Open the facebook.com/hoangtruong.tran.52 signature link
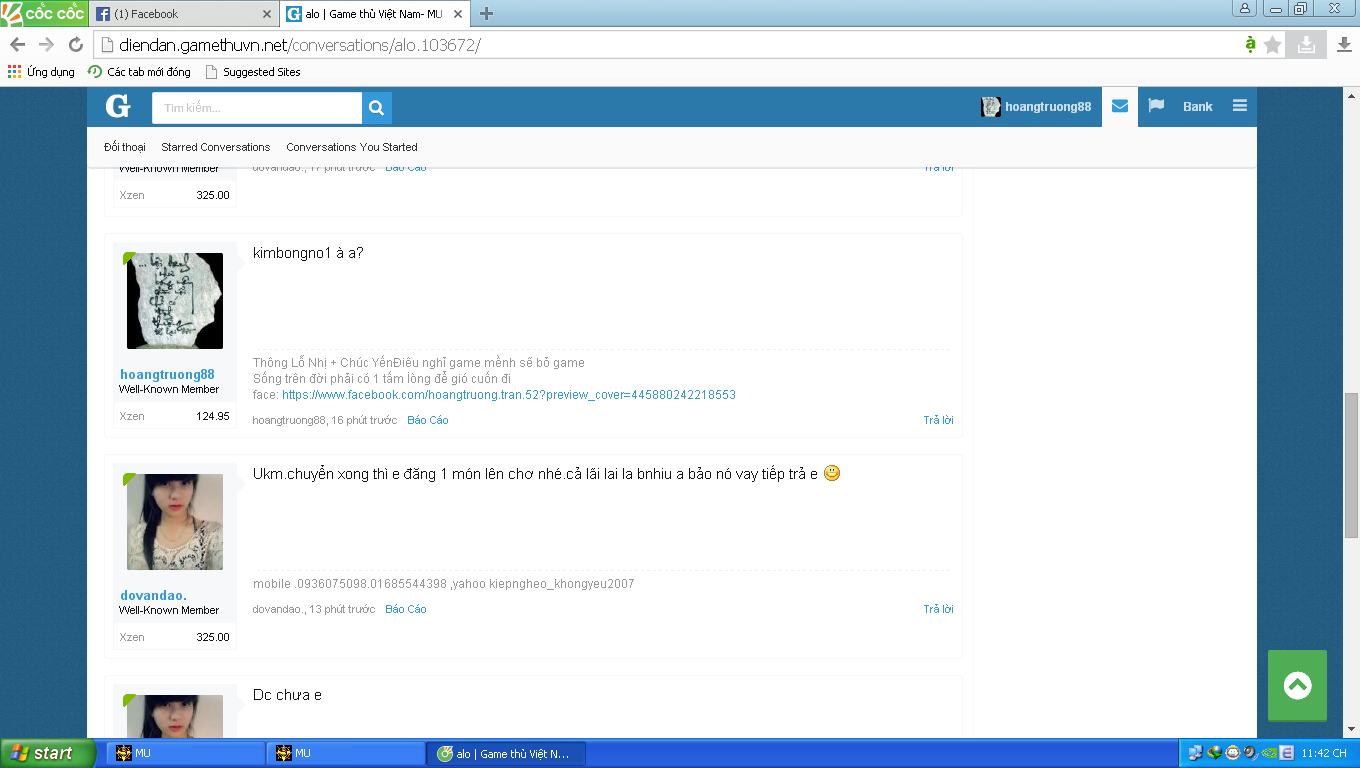 click(509, 395)
